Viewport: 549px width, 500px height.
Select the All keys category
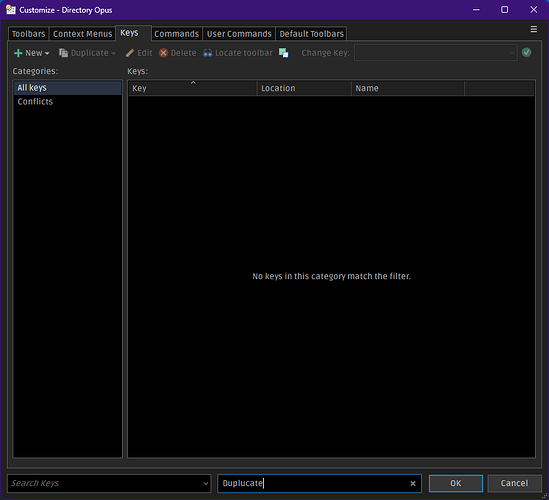pos(68,88)
